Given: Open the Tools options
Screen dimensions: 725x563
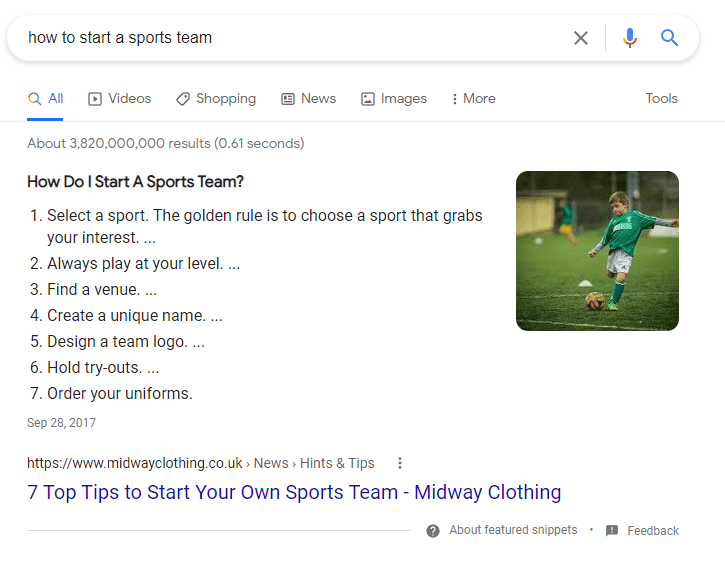Looking at the screenshot, I should 662,98.
